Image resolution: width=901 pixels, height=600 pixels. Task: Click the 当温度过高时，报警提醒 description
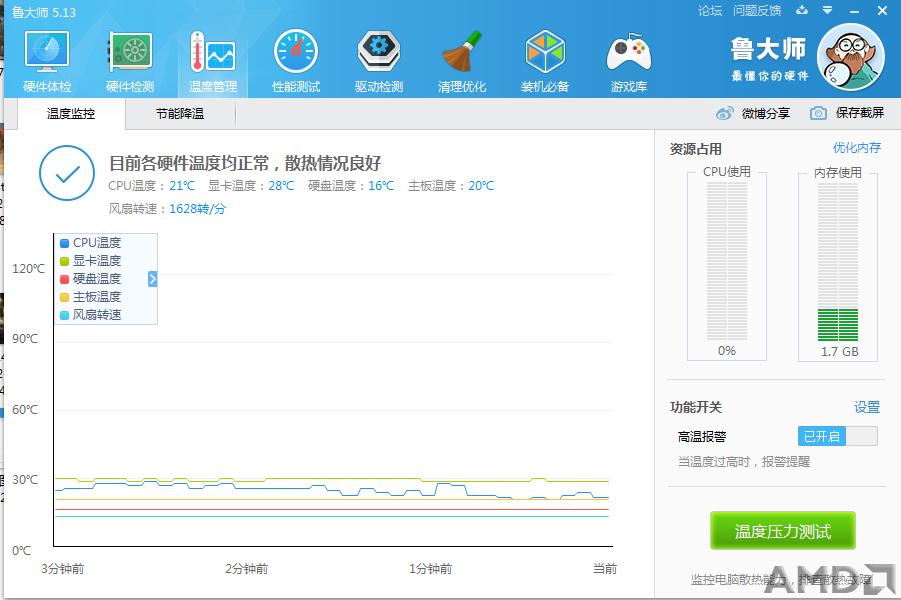click(x=744, y=461)
